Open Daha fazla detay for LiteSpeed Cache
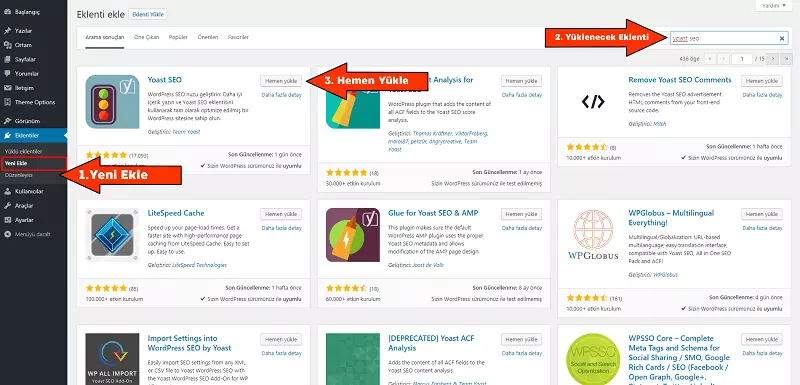The width and height of the screenshot is (800, 385). pos(282,228)
